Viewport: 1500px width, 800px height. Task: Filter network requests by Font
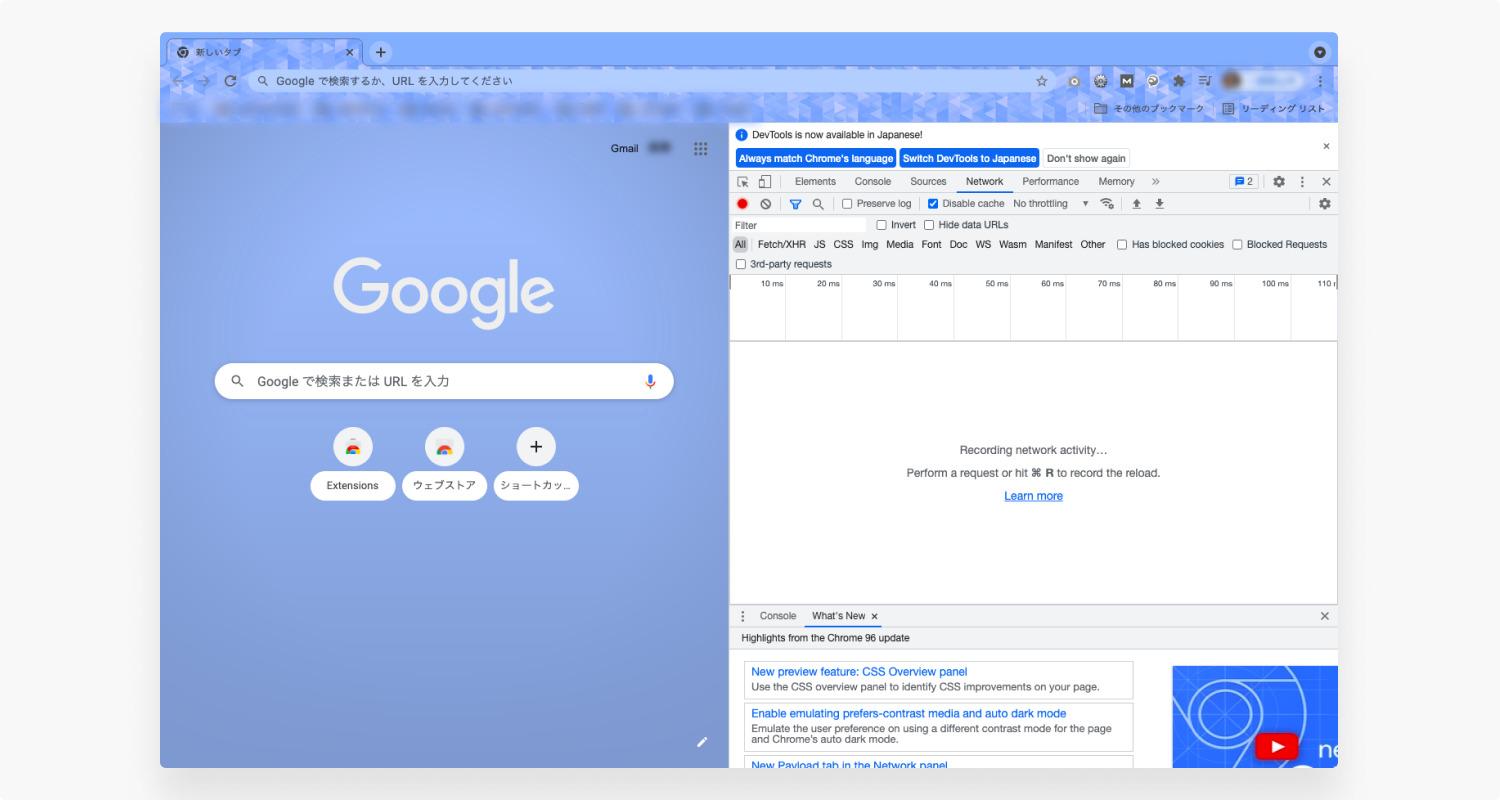coord(931,245)
